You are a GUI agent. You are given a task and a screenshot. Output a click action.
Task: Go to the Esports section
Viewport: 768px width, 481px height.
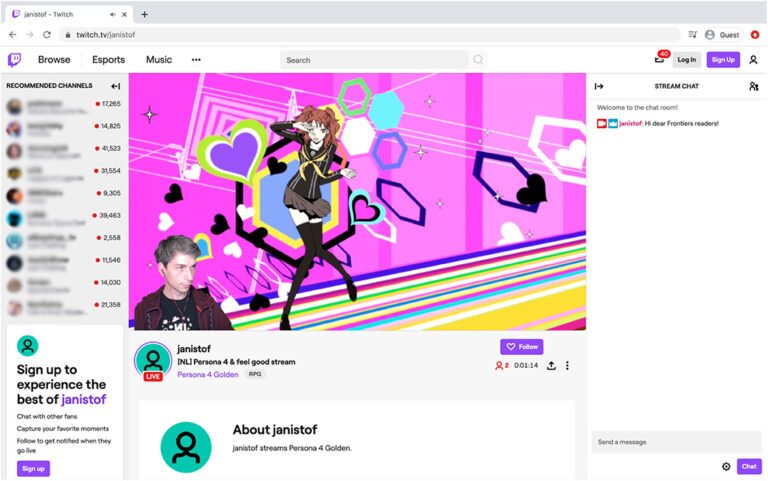[x=108, y=60]
